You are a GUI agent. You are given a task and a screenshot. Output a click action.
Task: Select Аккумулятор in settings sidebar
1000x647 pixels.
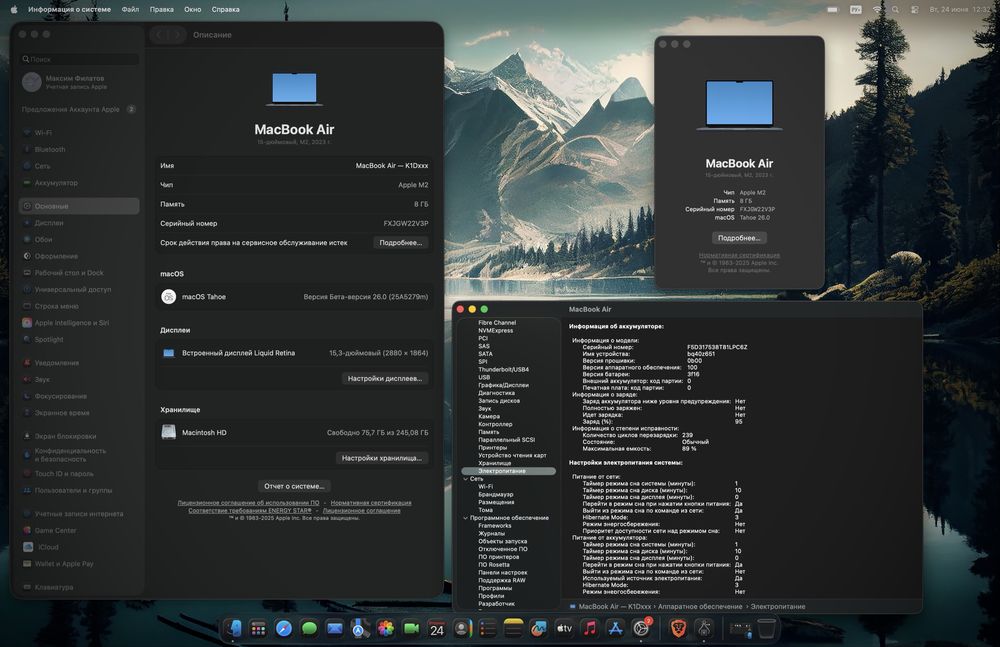[79, 182]
